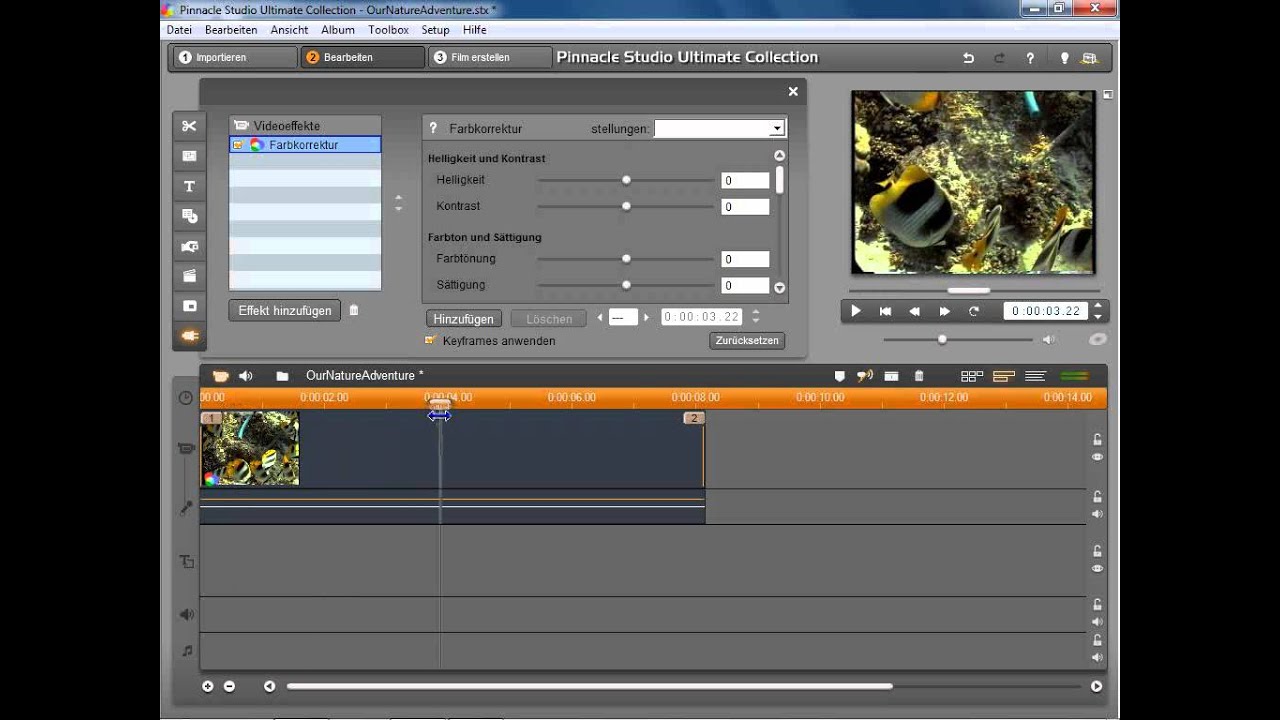Click the Effekt hinzufügen button
The image size is (1280, 720).
click(285, 311)
